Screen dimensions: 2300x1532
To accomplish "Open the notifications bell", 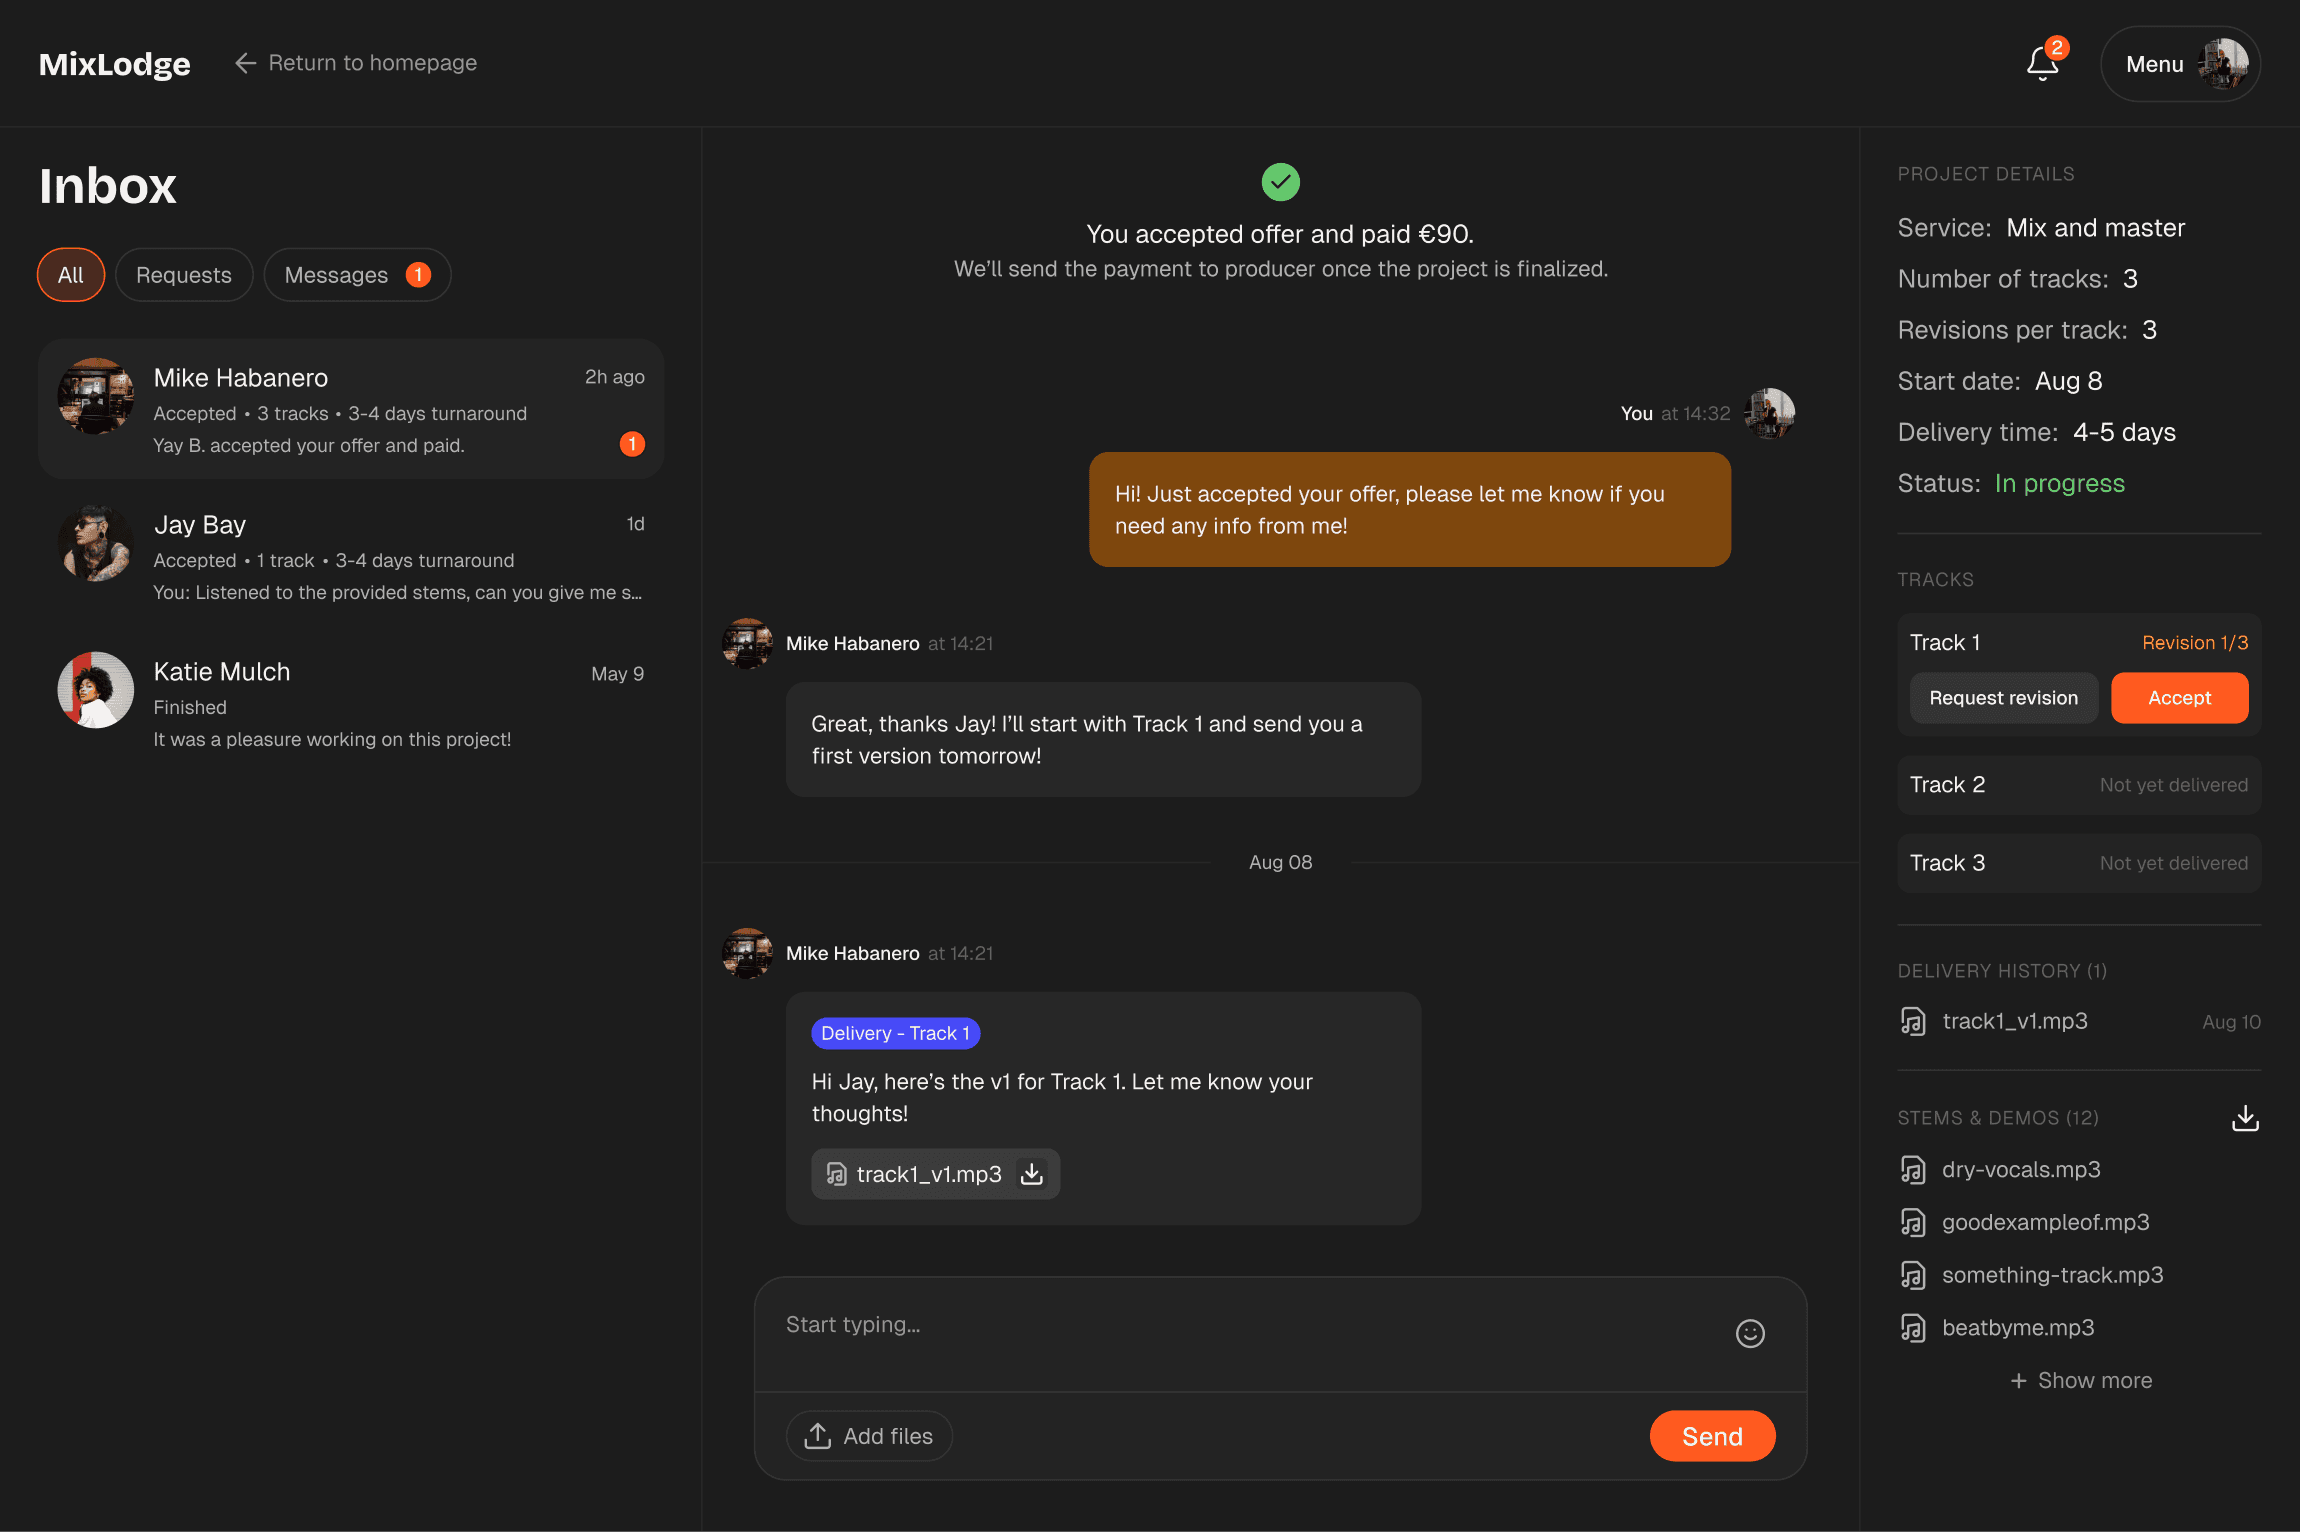I will pos(2042,64).
